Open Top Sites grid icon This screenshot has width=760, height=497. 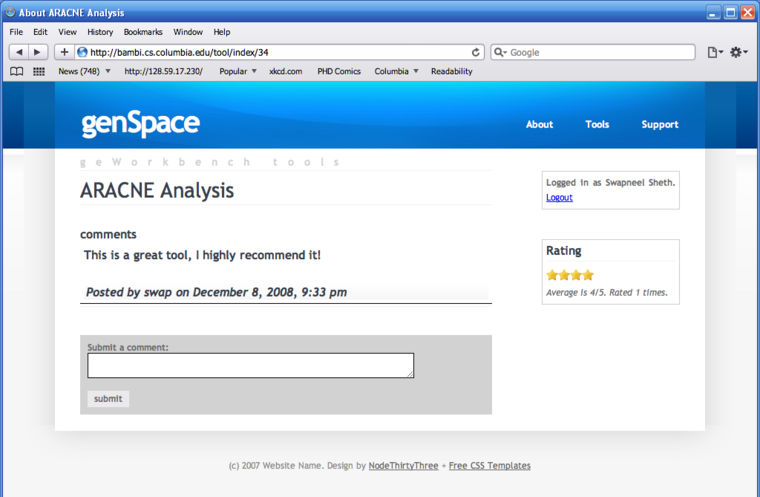tap(39, 72)
